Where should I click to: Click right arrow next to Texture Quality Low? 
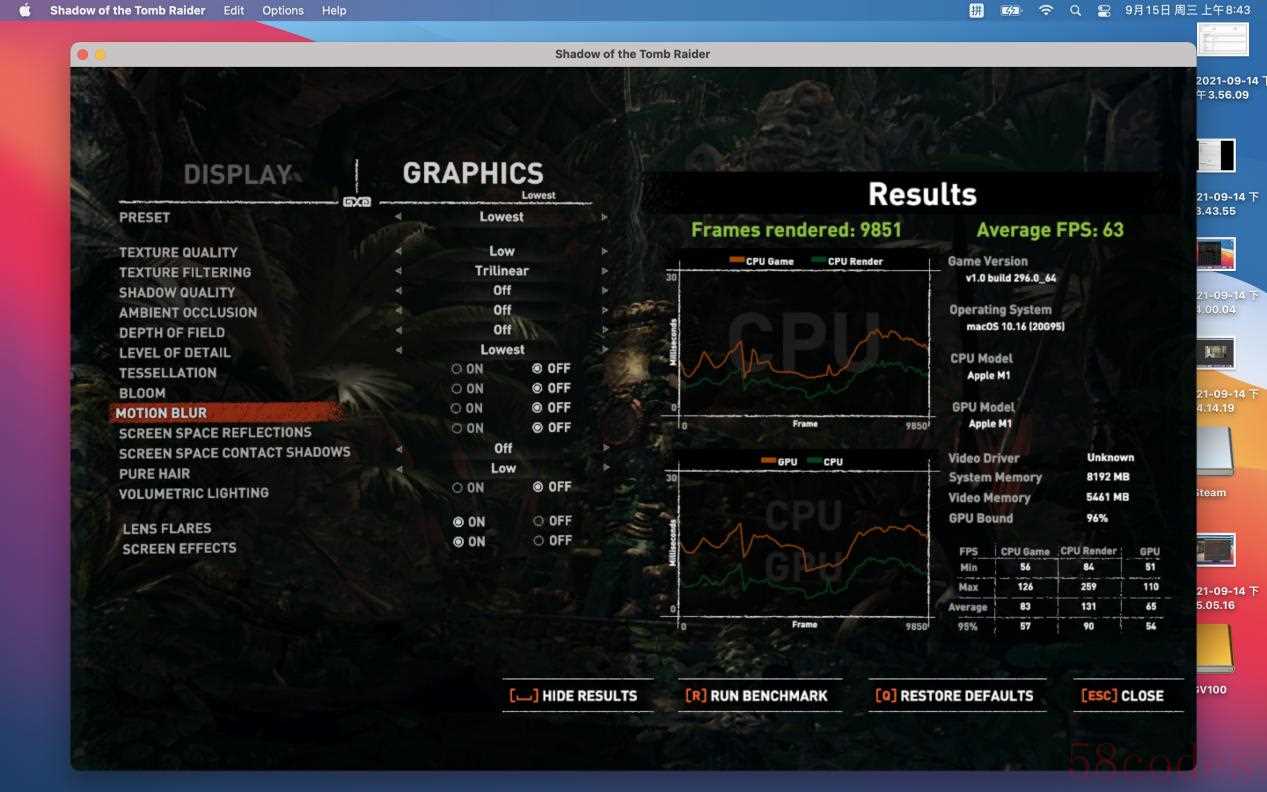click(x=605, y=252)
